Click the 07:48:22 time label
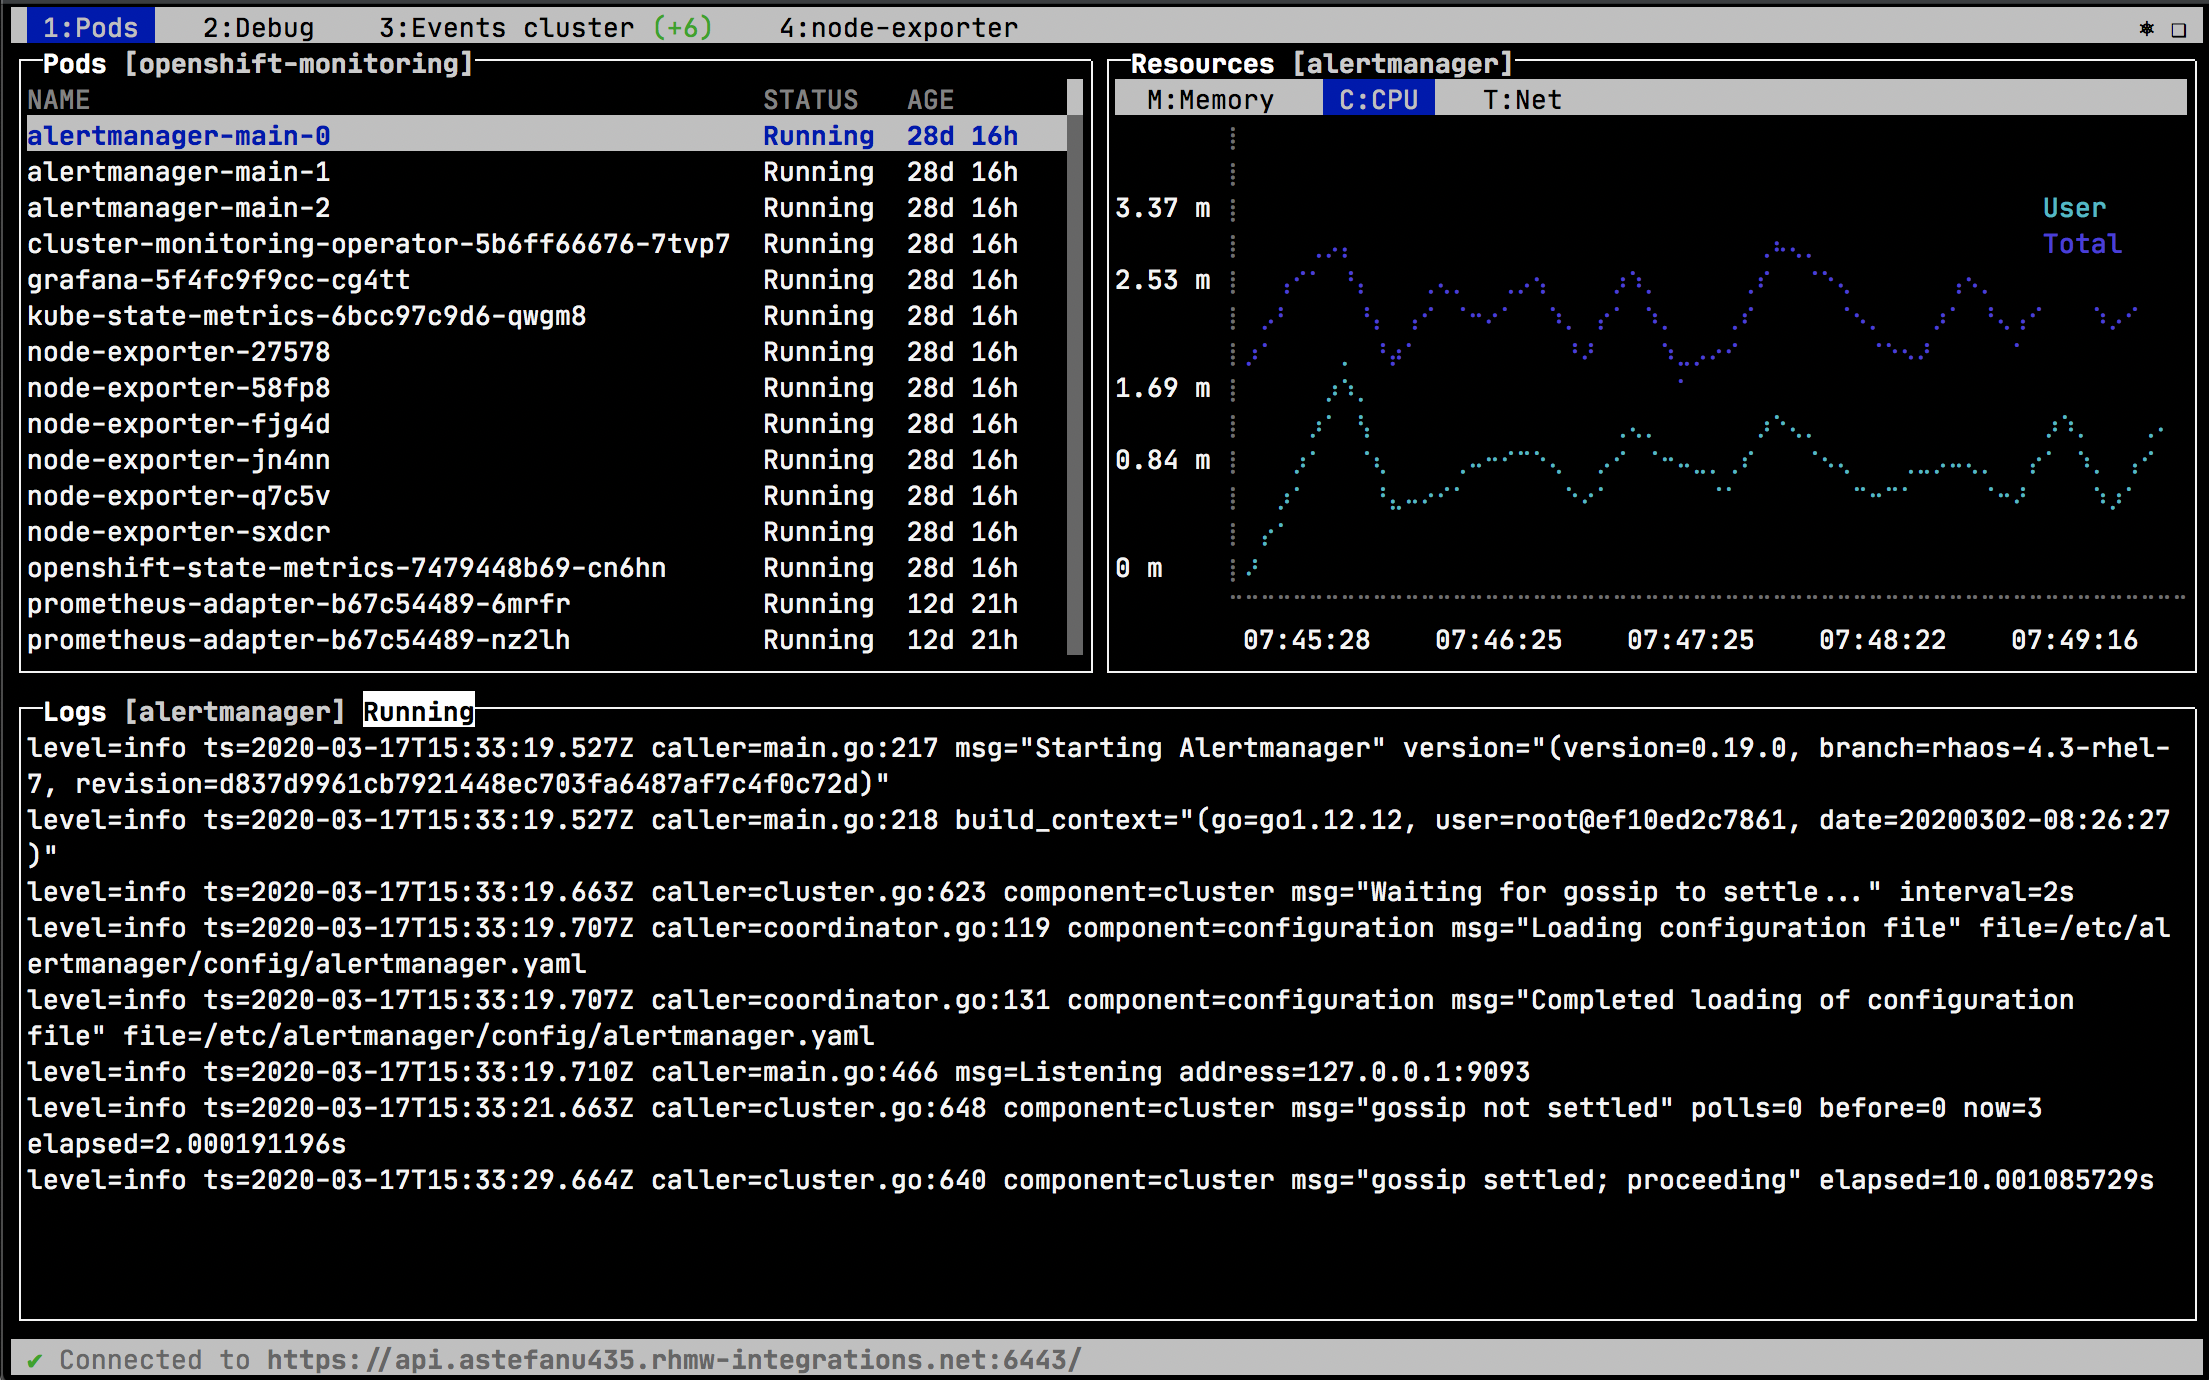The width and height of the screenshot is (2209, 1380). (x=1882, y=639)
